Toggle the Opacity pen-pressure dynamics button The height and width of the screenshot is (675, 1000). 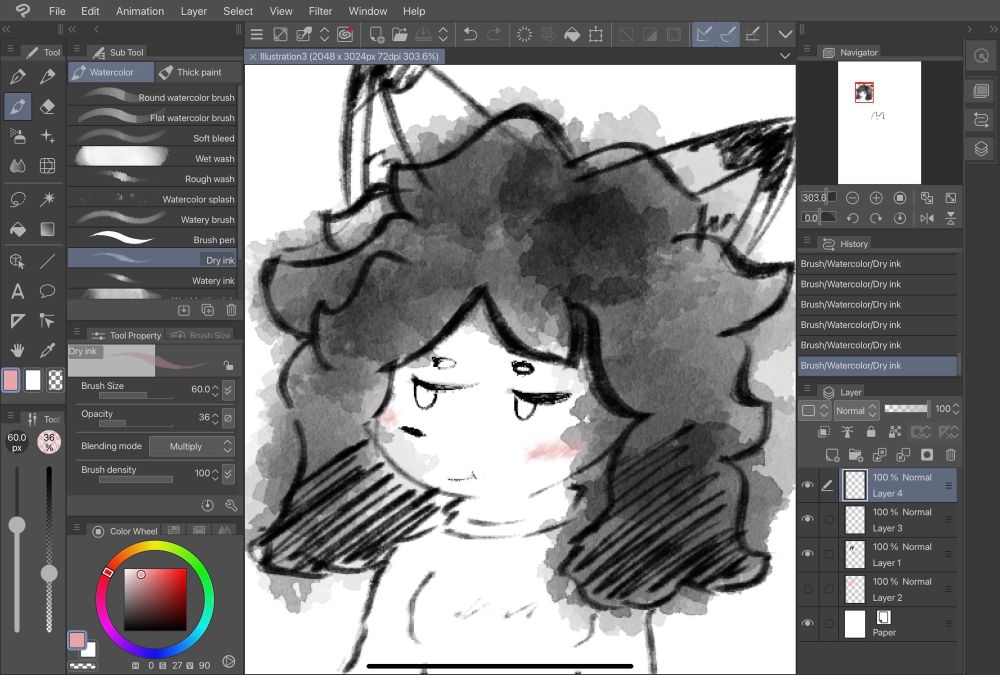tap(228, 417)
